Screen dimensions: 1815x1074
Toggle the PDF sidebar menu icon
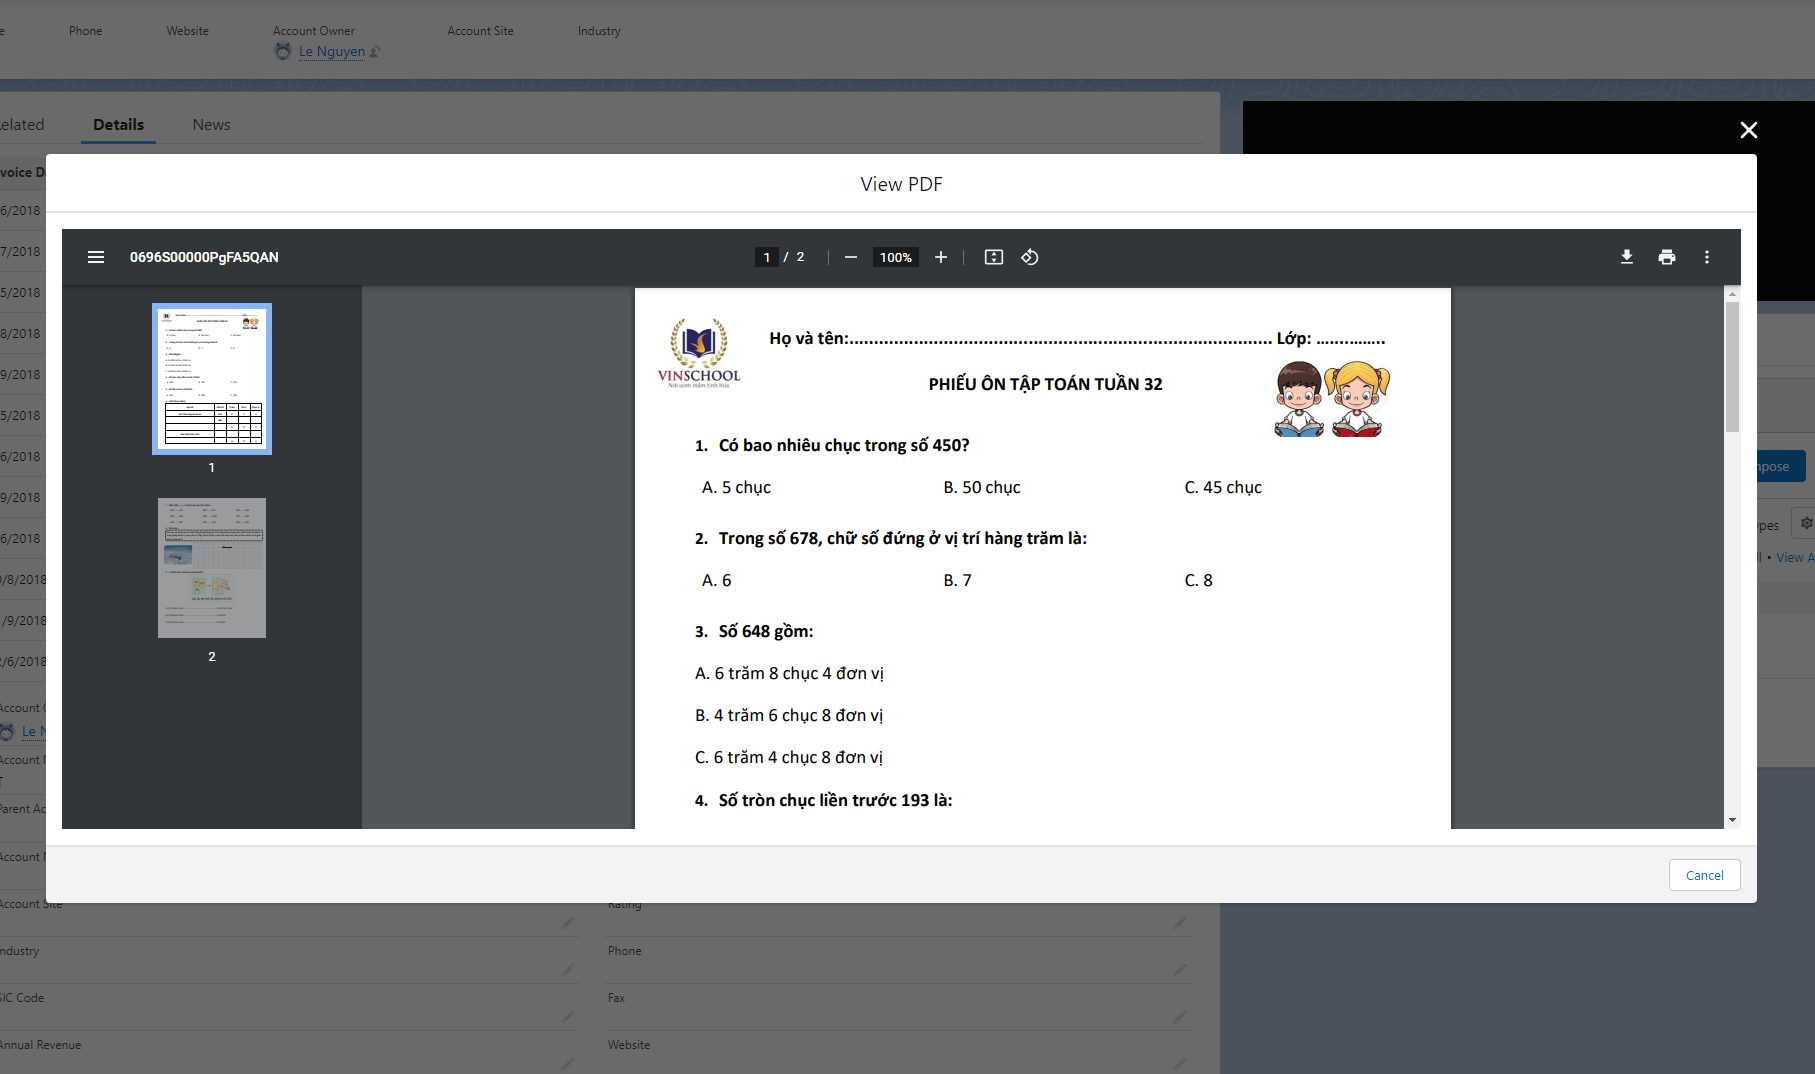click(x=96, y=257)
